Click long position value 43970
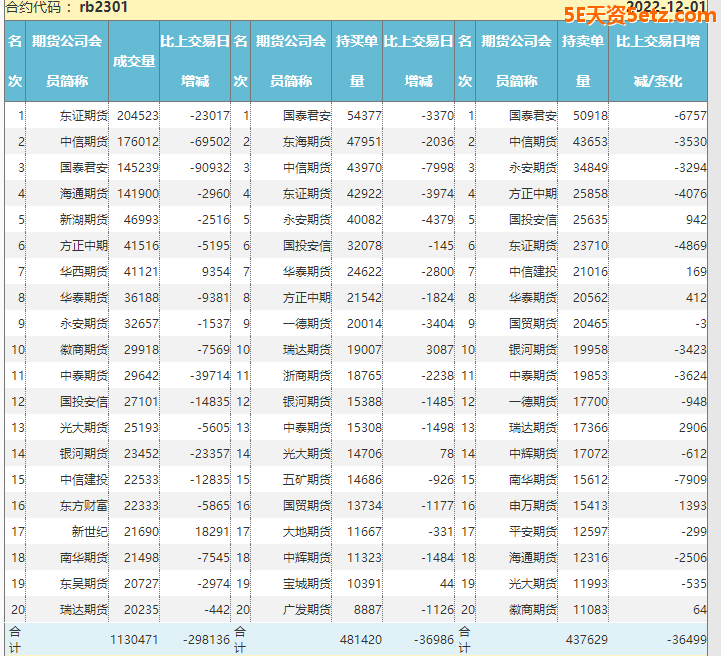721x656 pixels. coord(364,168)
